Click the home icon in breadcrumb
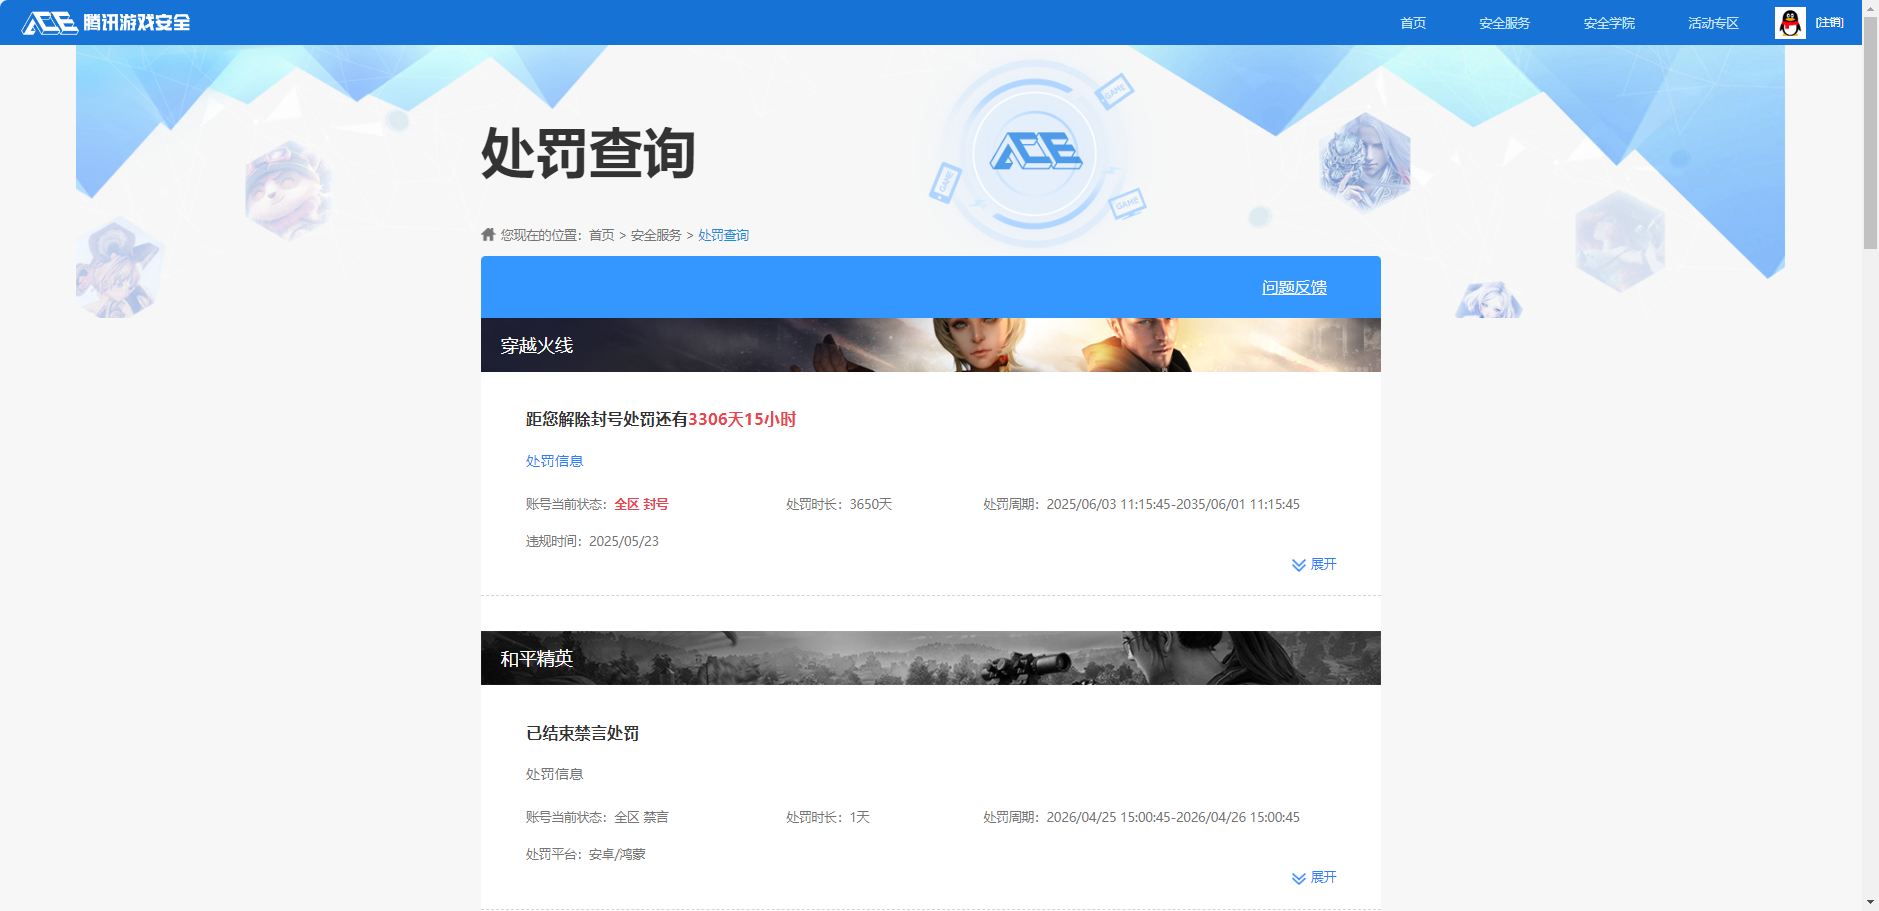Image resolution: width=1879 pixels, height=911 pixels. tap(488, 235)
